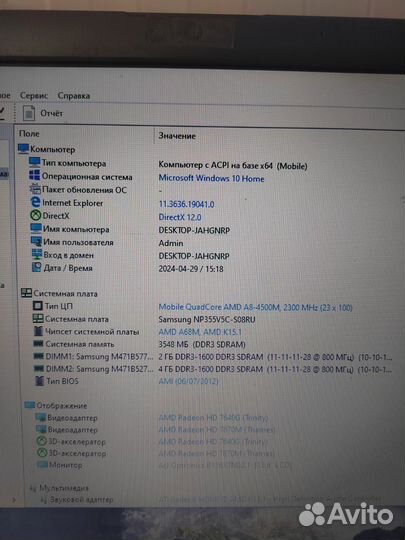Click the Звуковой адаптер icon
The height and width of the screenshot is (540, 405).
point(44,499)
